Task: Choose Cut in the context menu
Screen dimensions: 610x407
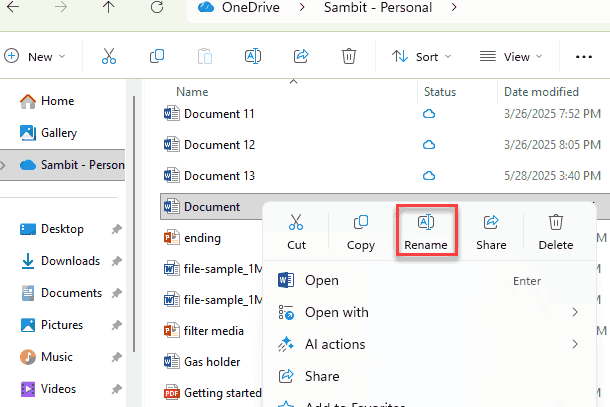Action: 296,232
